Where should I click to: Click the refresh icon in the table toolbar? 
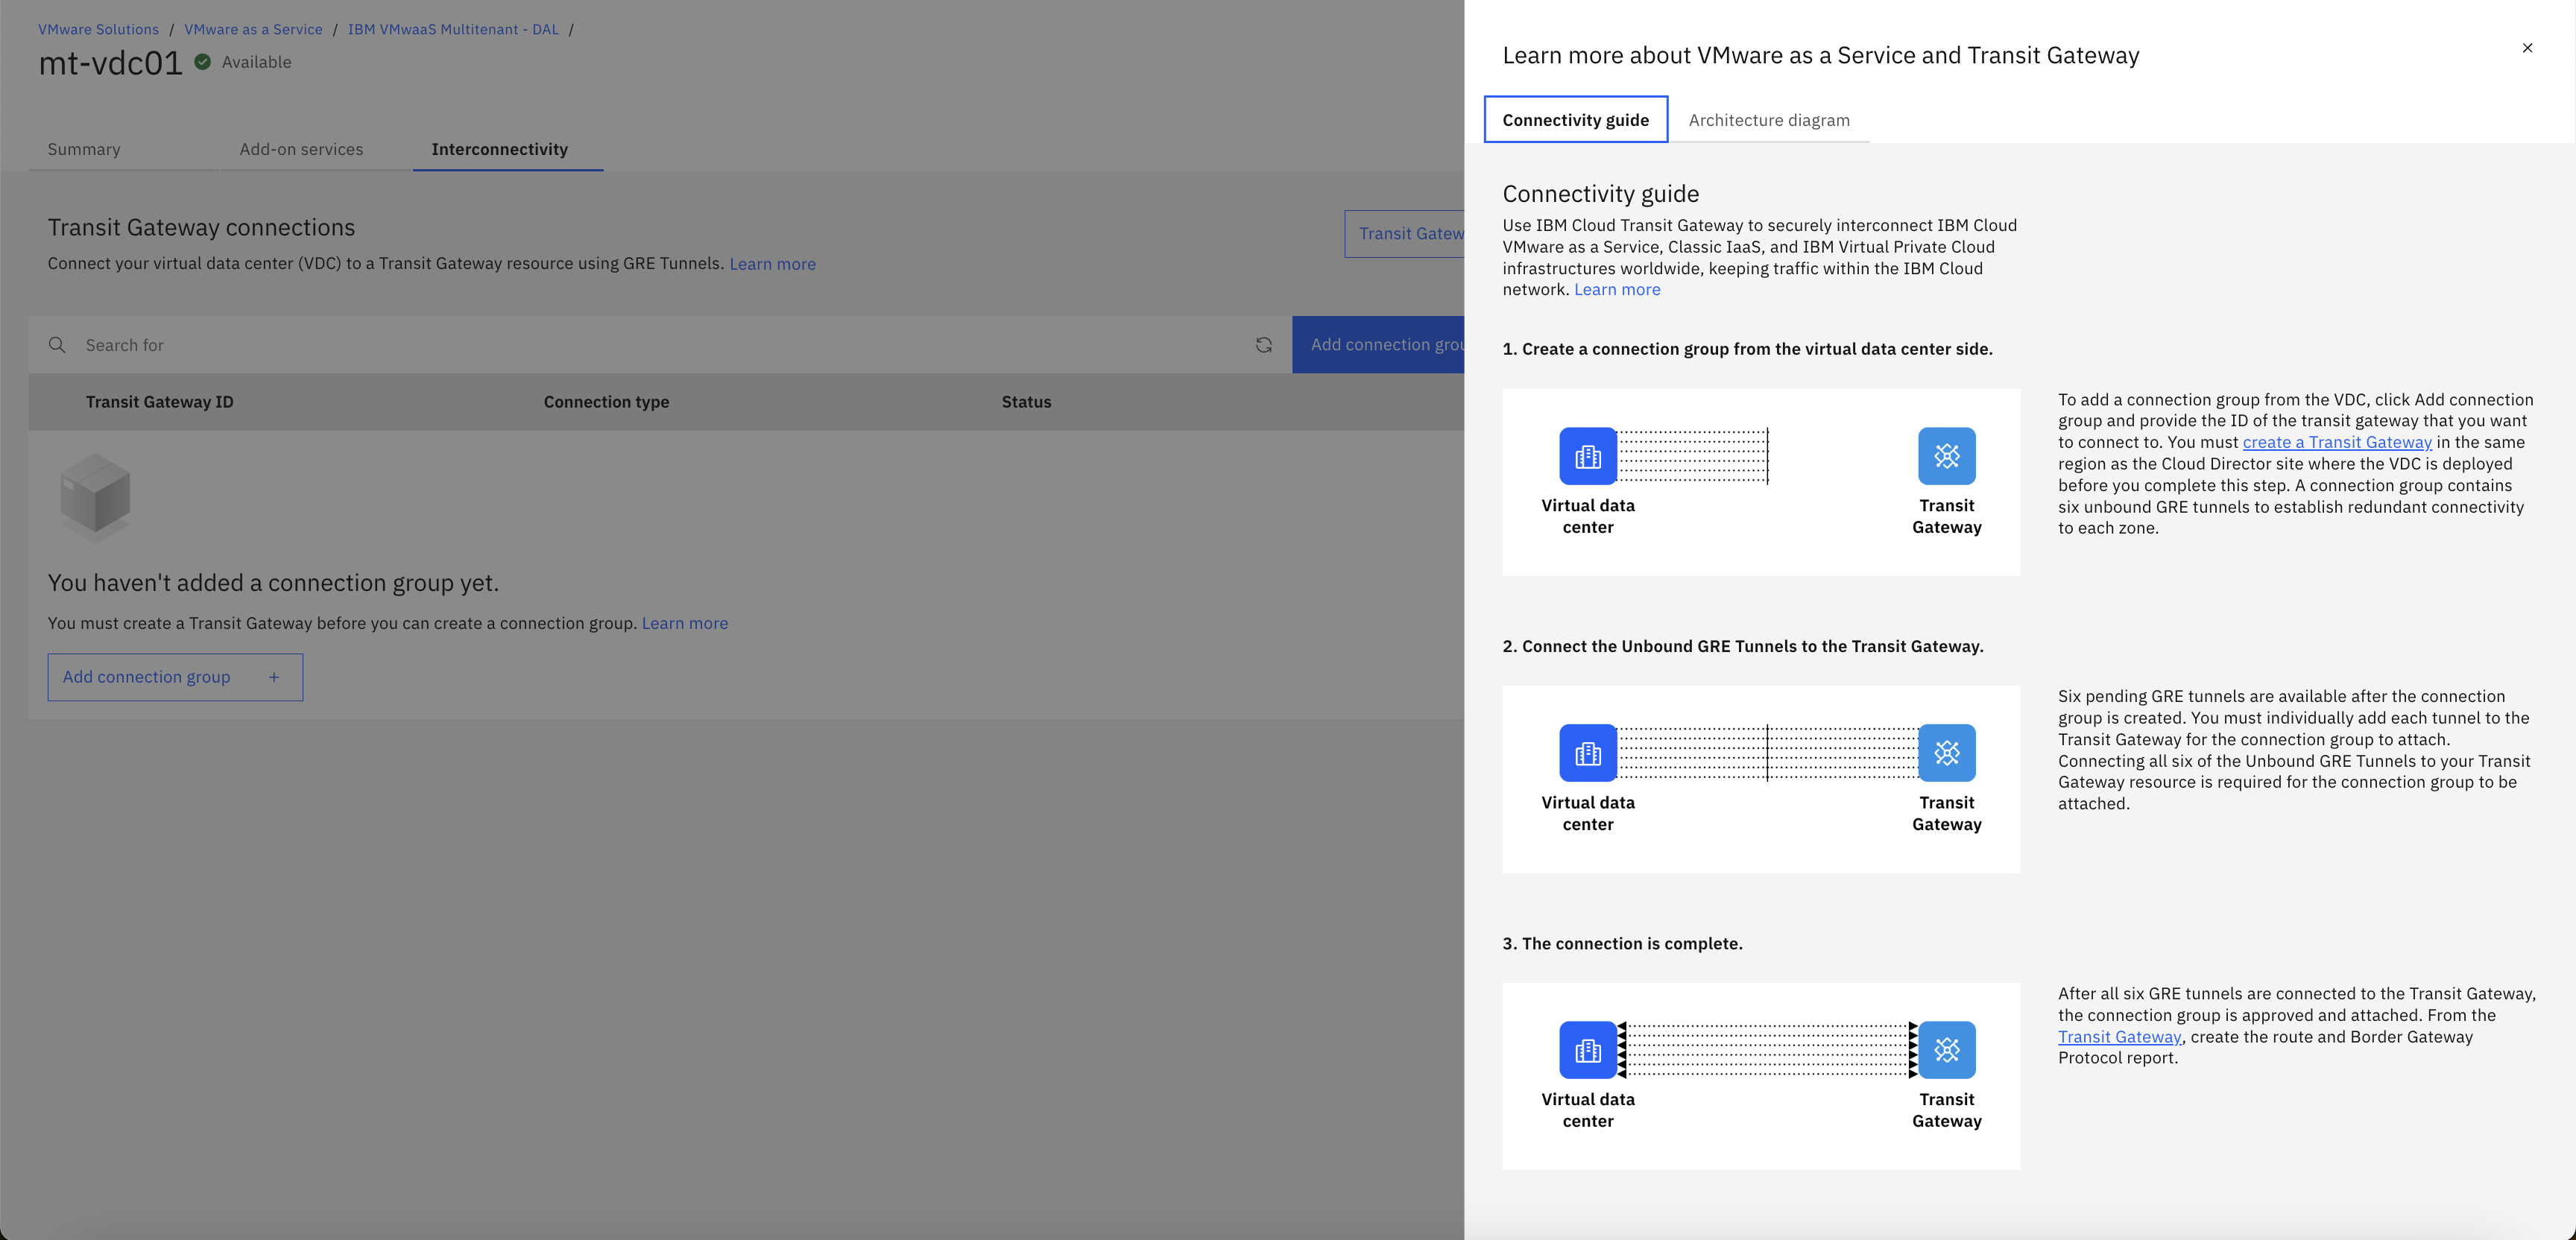[x=1263, y=345]
